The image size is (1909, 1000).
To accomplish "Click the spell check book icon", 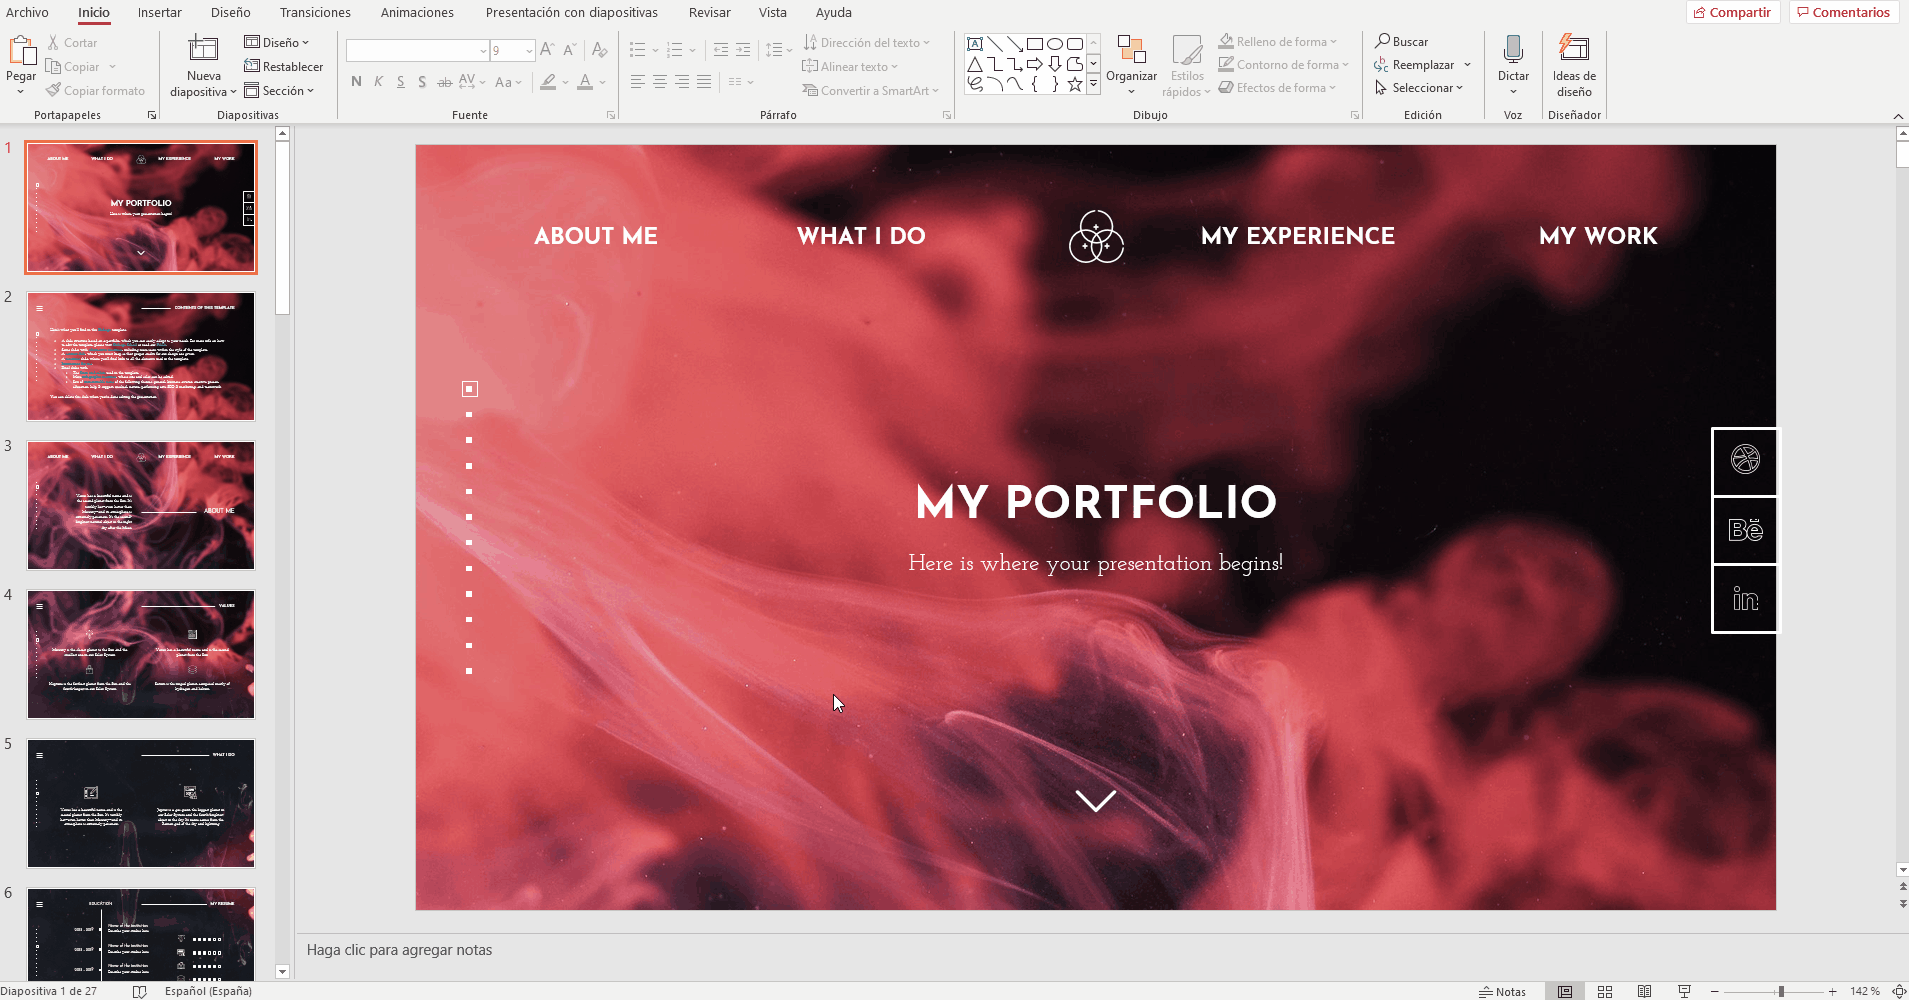I will tap(140, 991).
